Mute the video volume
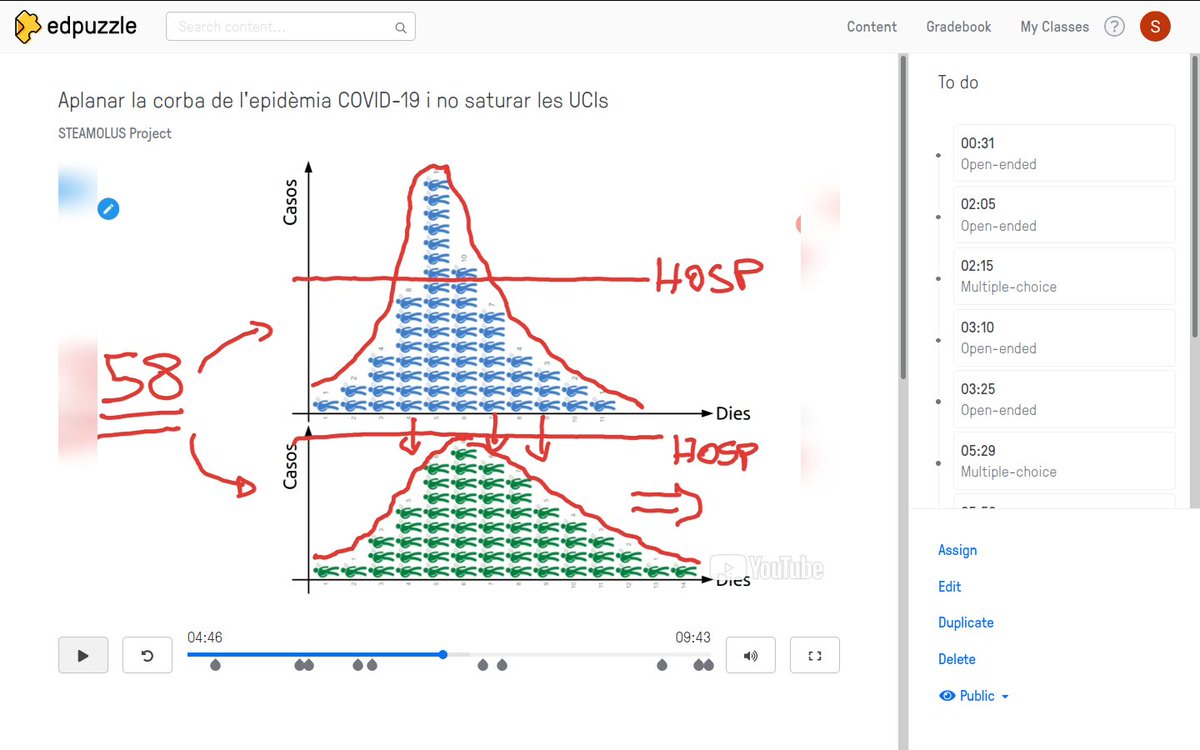 (x=750, y=656)
